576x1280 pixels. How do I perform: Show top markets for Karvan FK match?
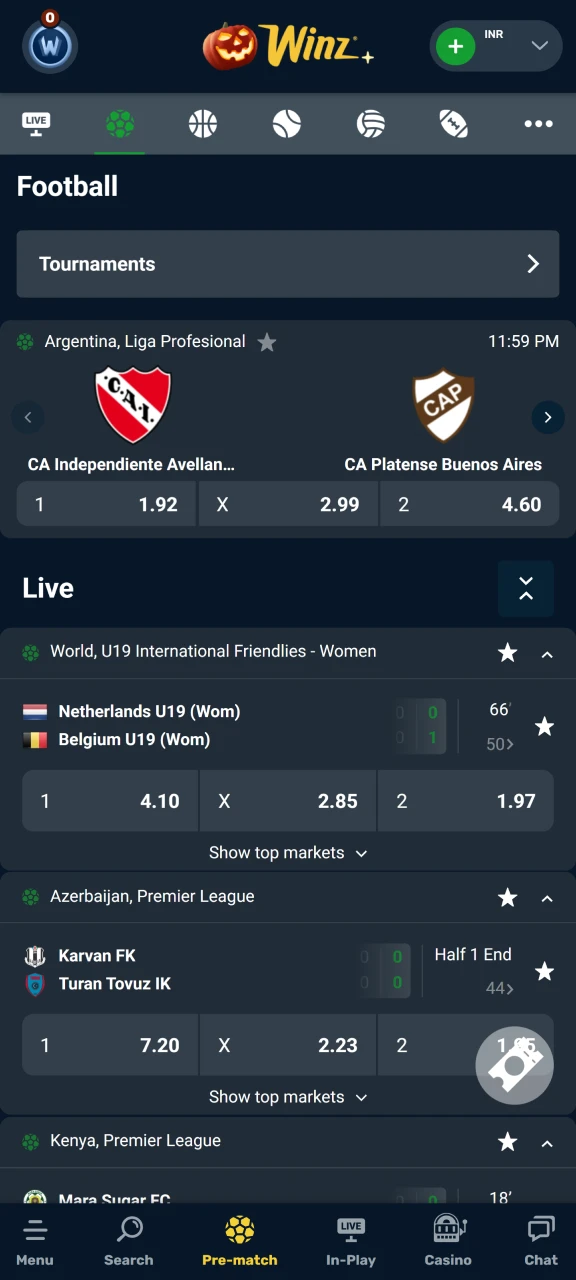288,1096
